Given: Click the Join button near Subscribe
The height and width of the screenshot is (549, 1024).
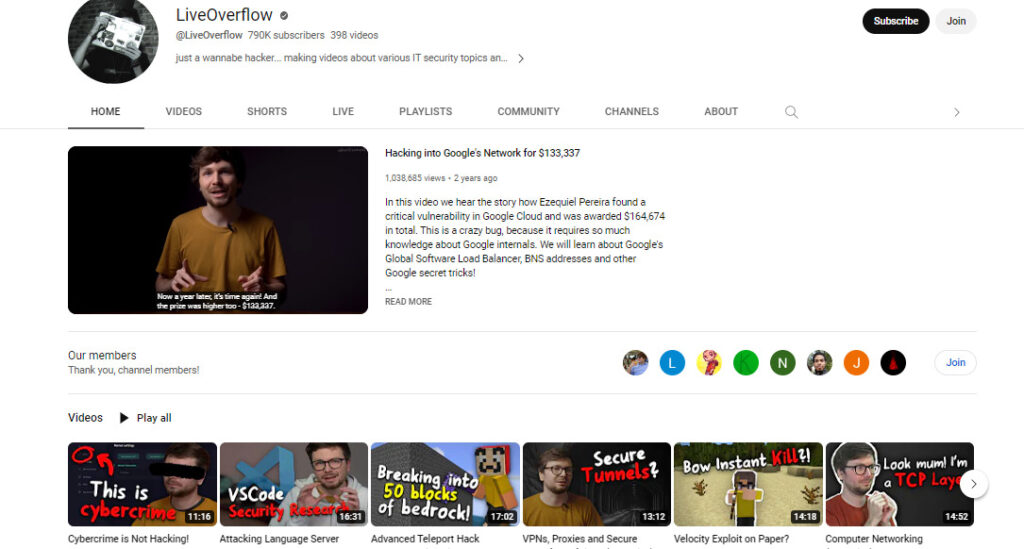Looking at the screenshot, I should tap(956, 21).
